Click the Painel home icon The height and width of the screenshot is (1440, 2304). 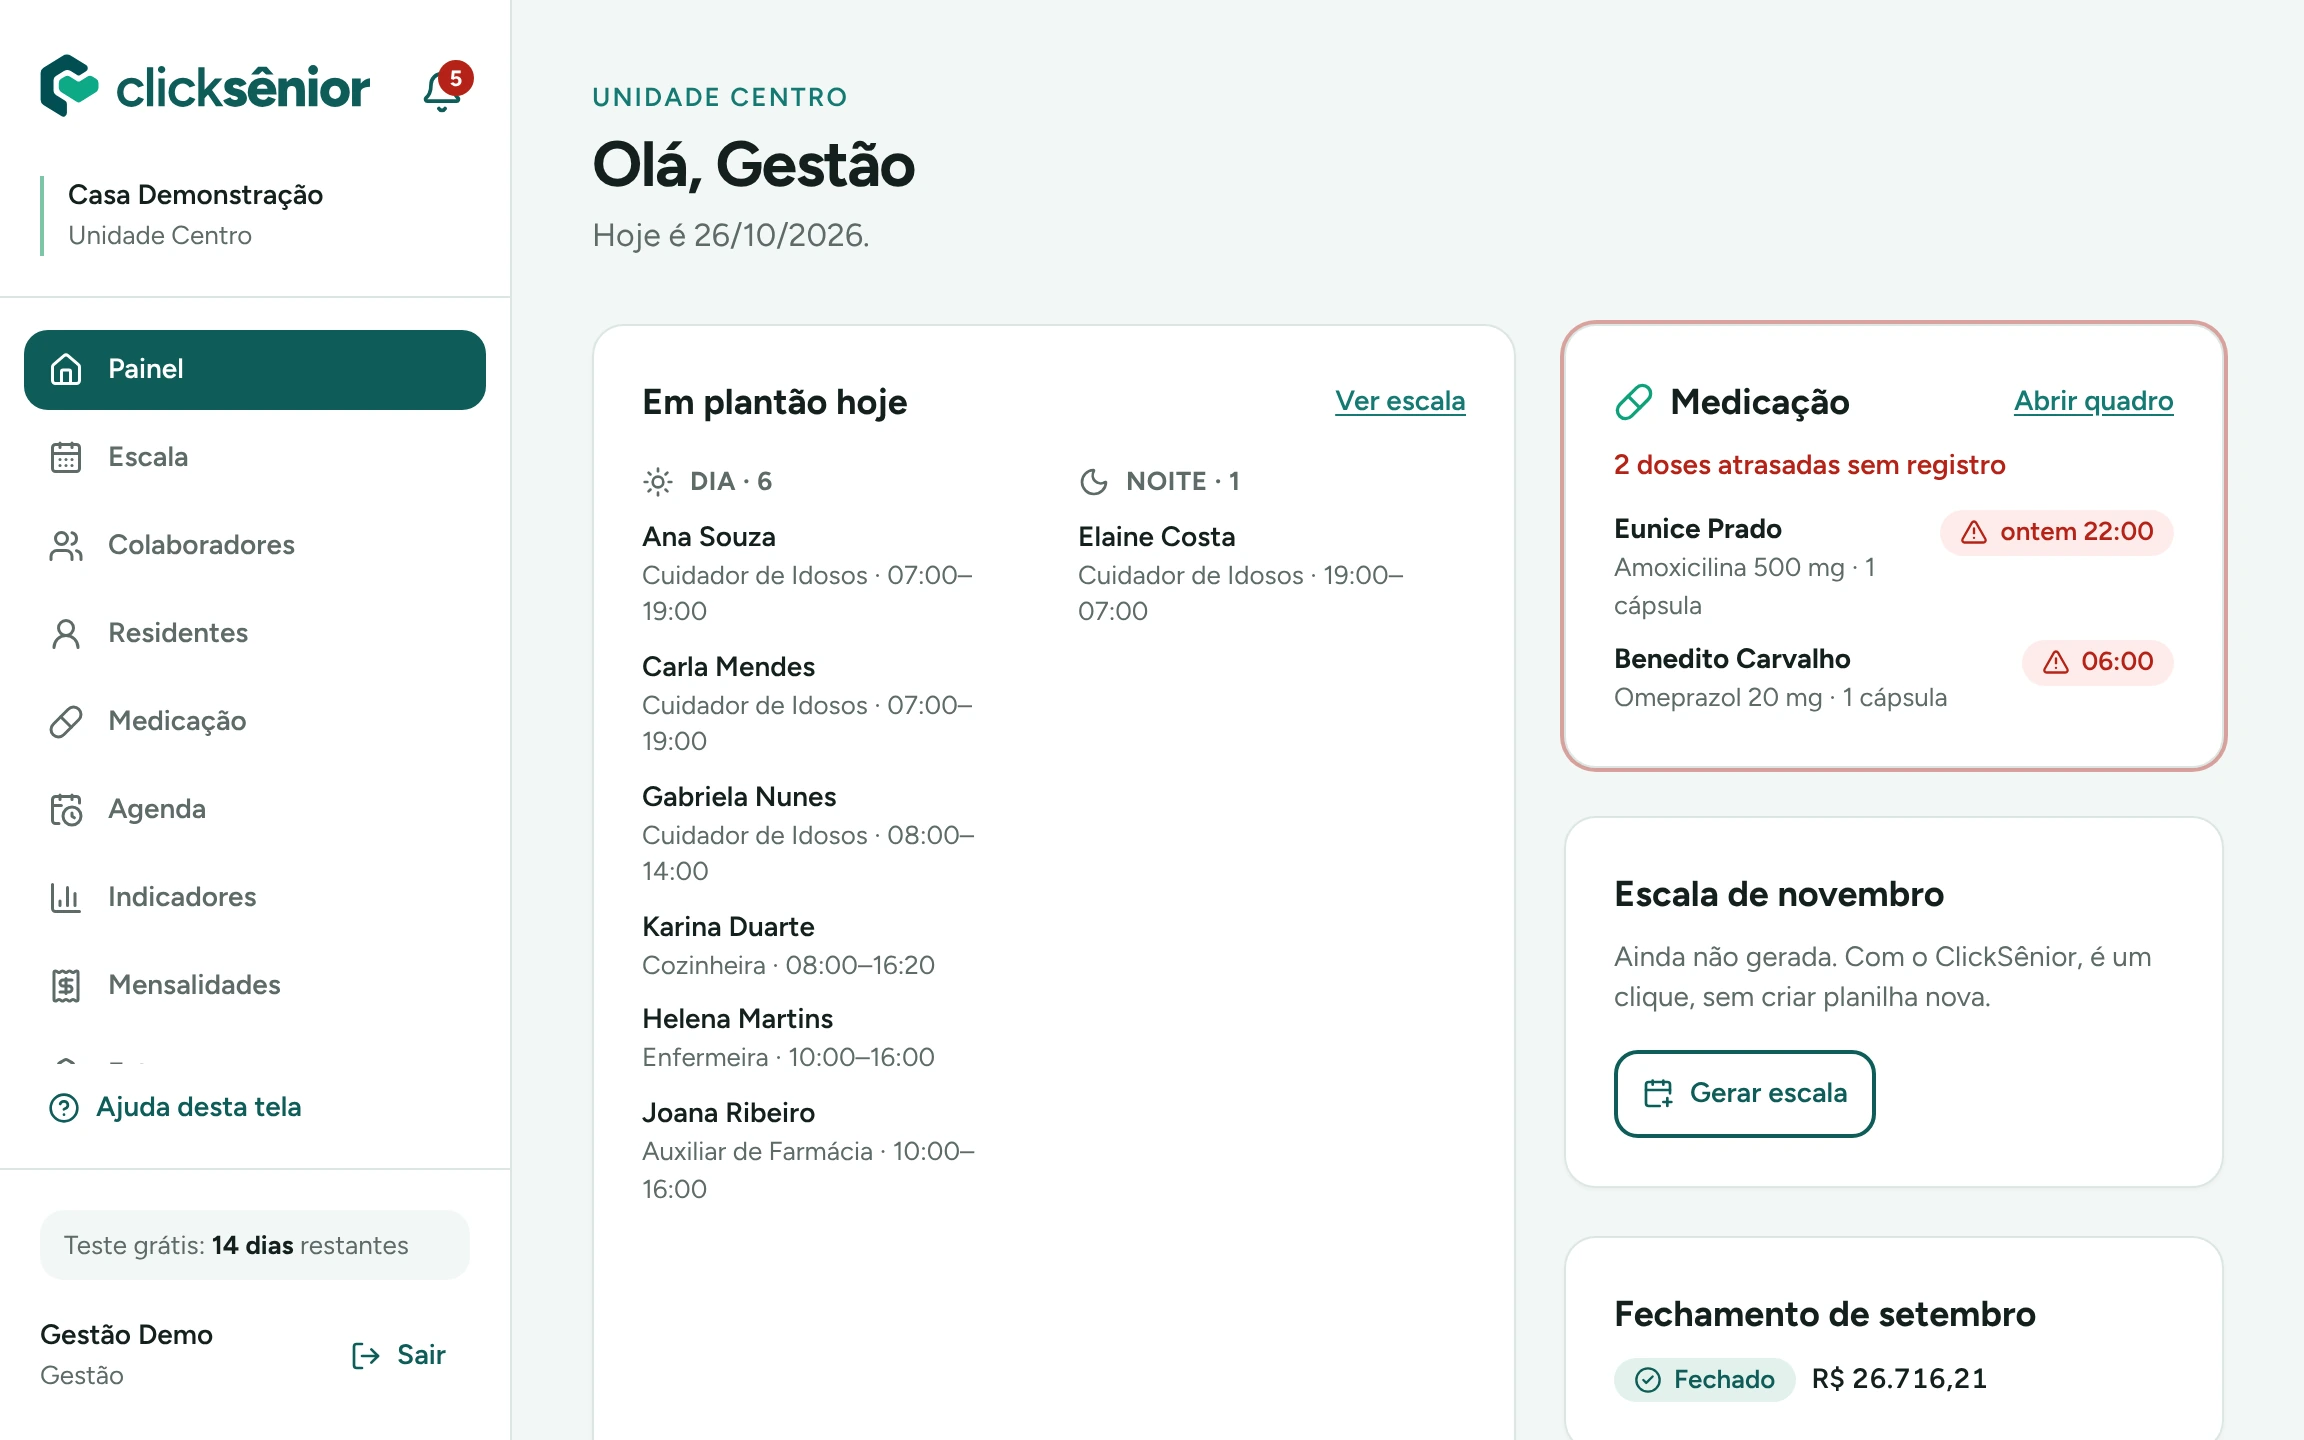coord(66,369)
